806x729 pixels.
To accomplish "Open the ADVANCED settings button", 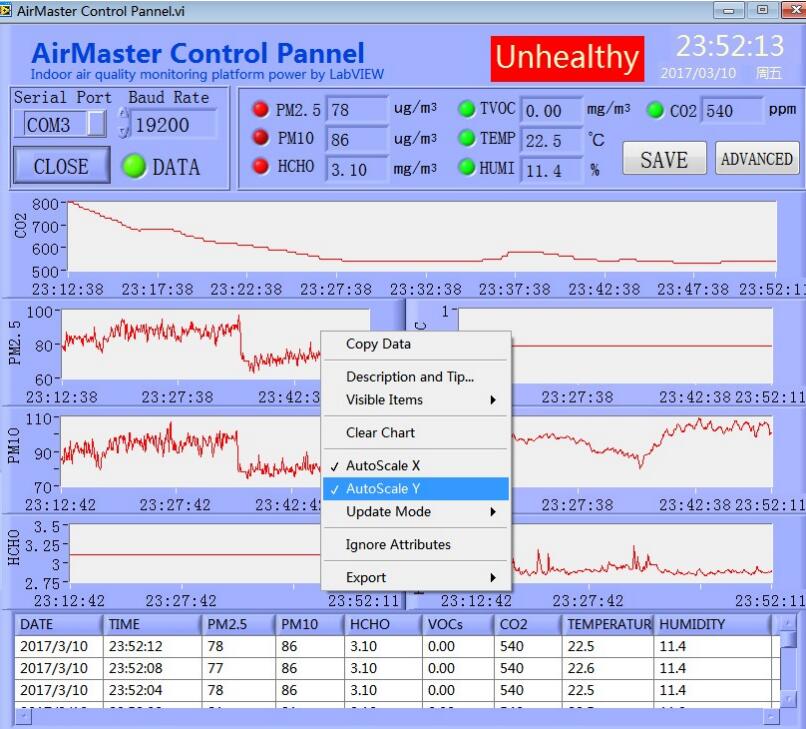I will (x=757, y=159).
